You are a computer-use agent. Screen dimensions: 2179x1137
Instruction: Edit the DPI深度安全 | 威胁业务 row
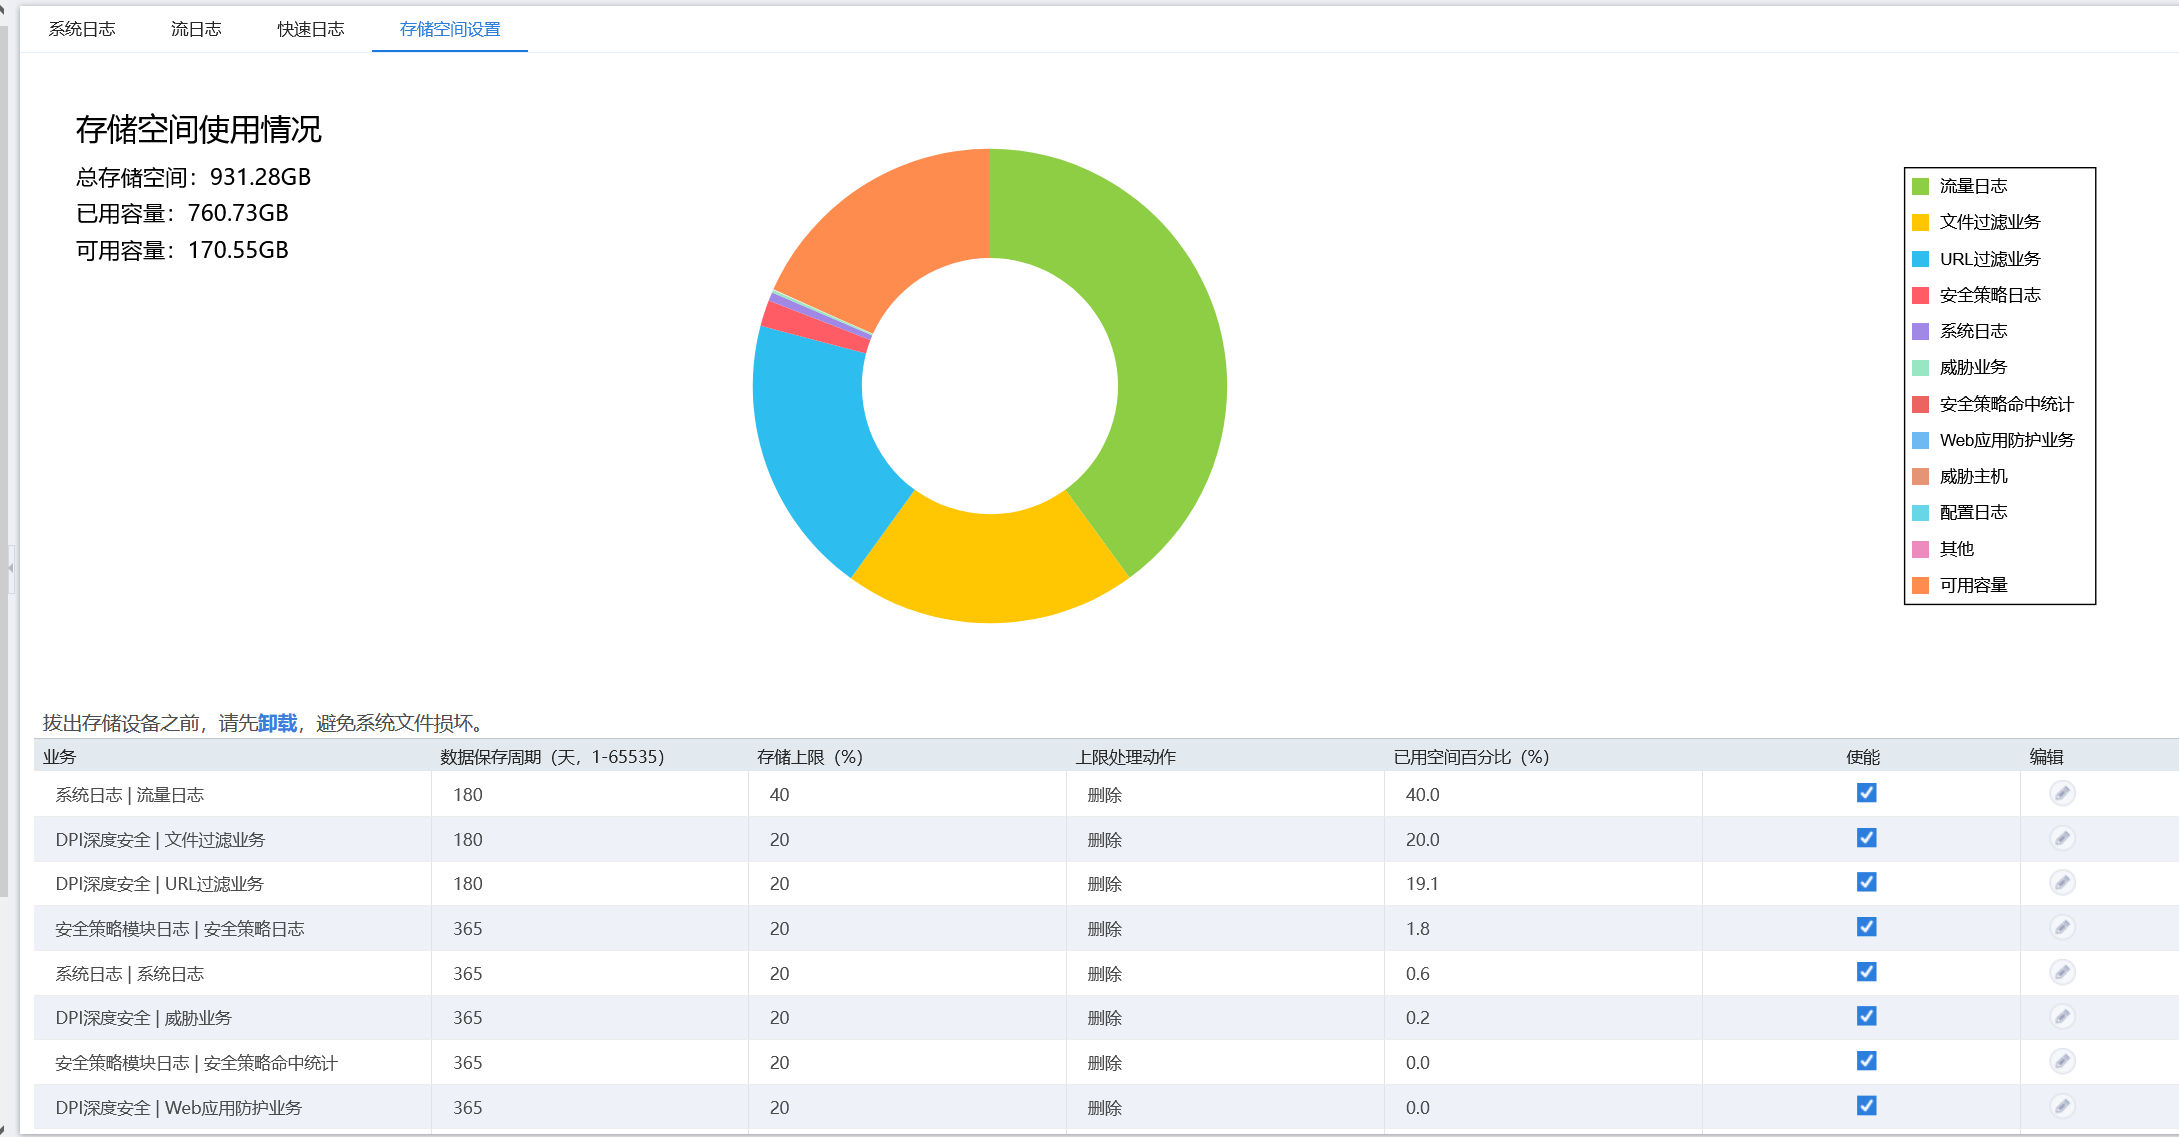tap(2061, 1017)
